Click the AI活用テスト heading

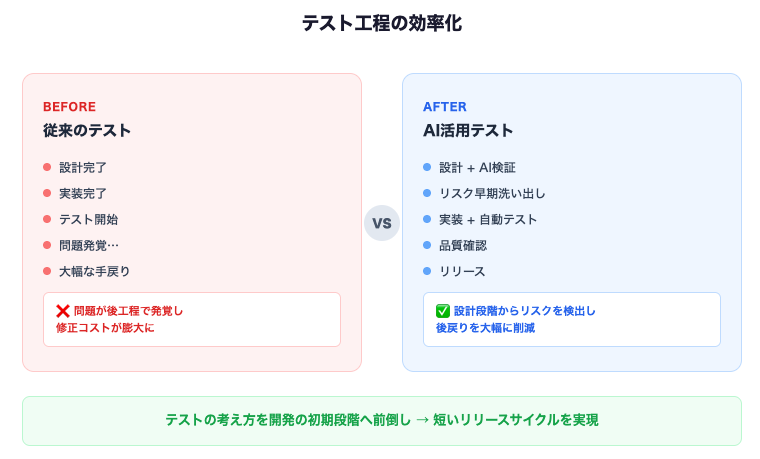[x=468, y=130]
